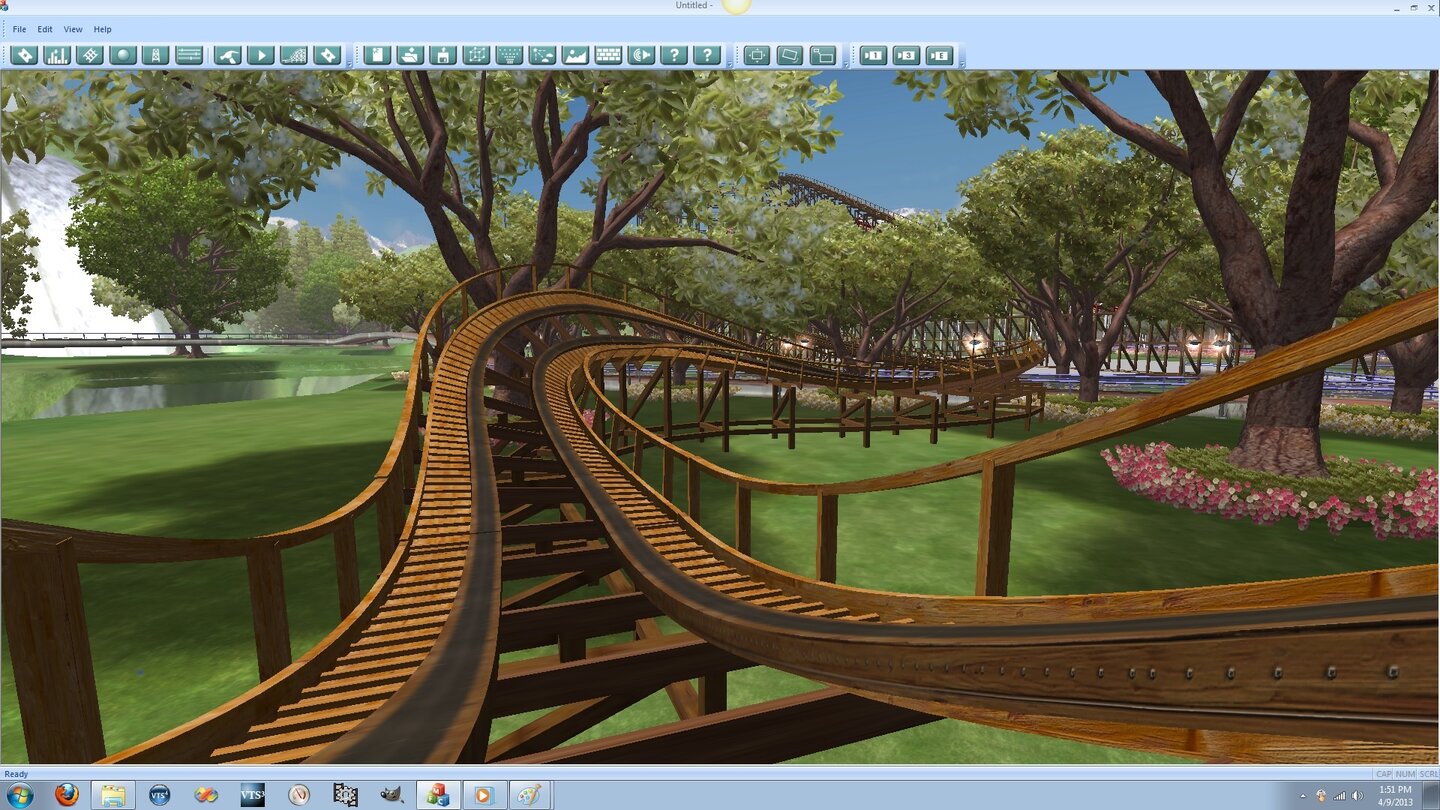Screen dimensions: 1440x810
Task: Expand toolbar overflow arrow after help icons
Action: pos(728,63)
